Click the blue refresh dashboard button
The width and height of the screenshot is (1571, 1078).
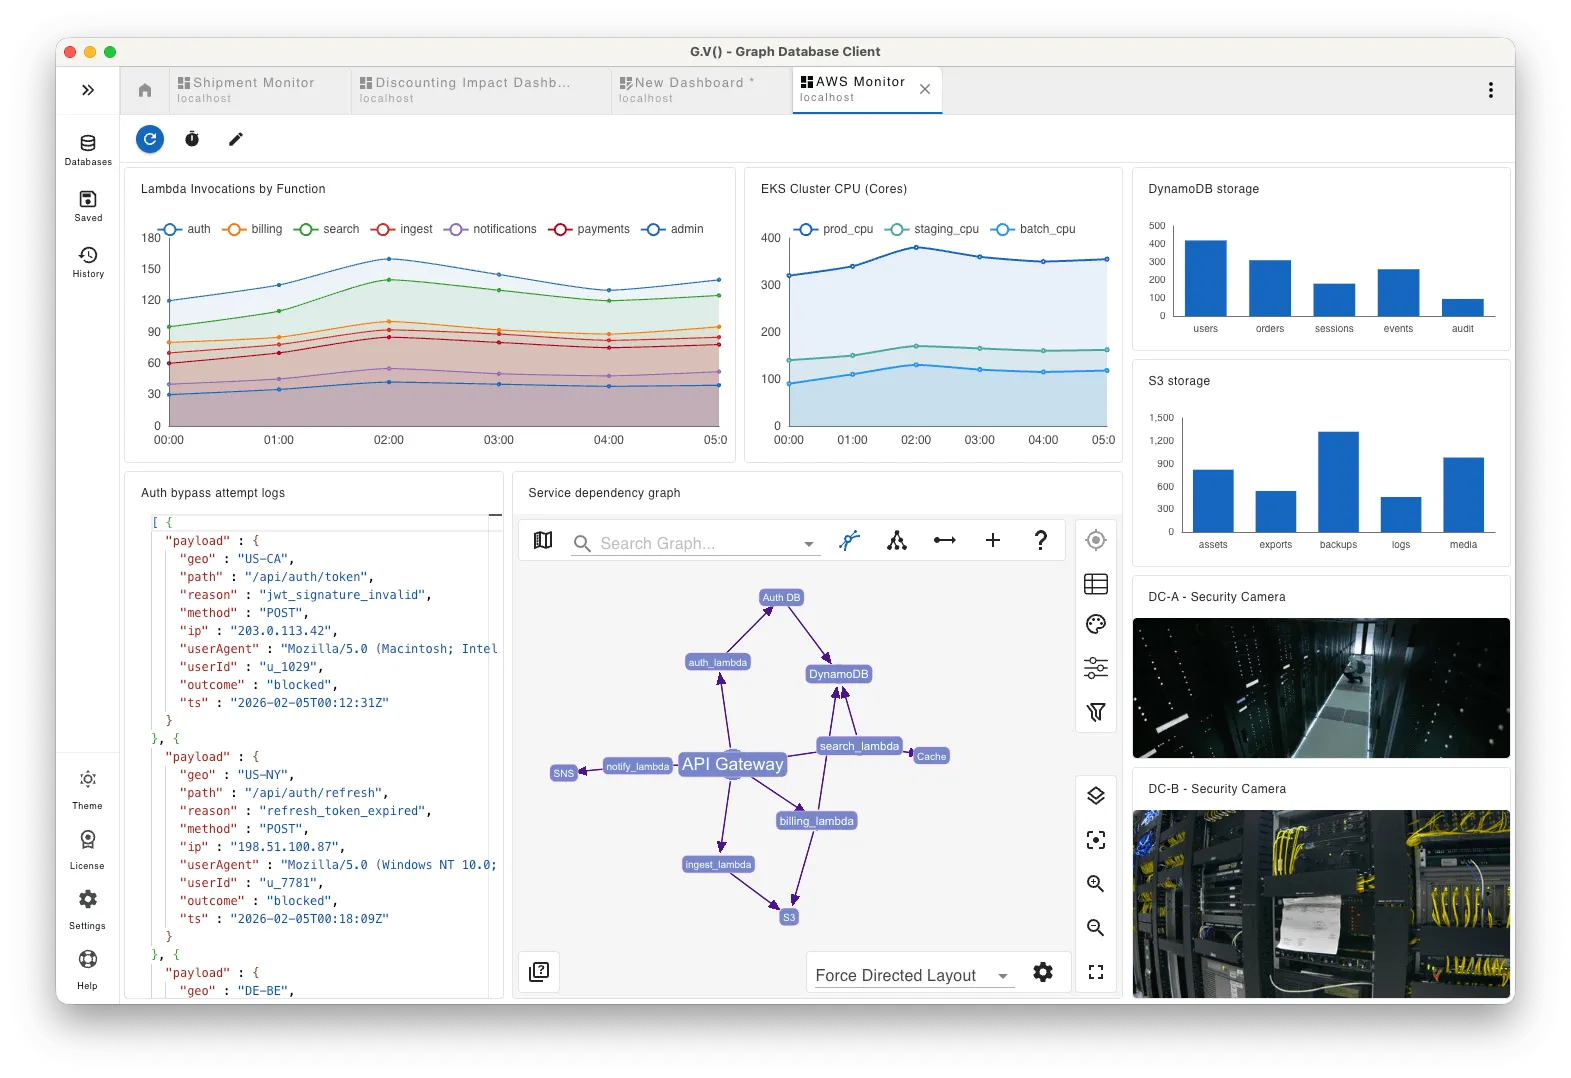pos(150,139)
